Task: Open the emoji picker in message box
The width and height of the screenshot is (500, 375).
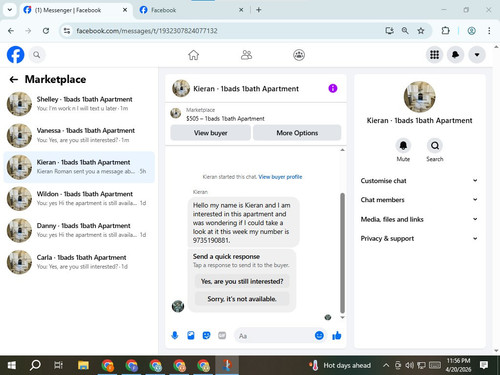Action: point(319,335)
